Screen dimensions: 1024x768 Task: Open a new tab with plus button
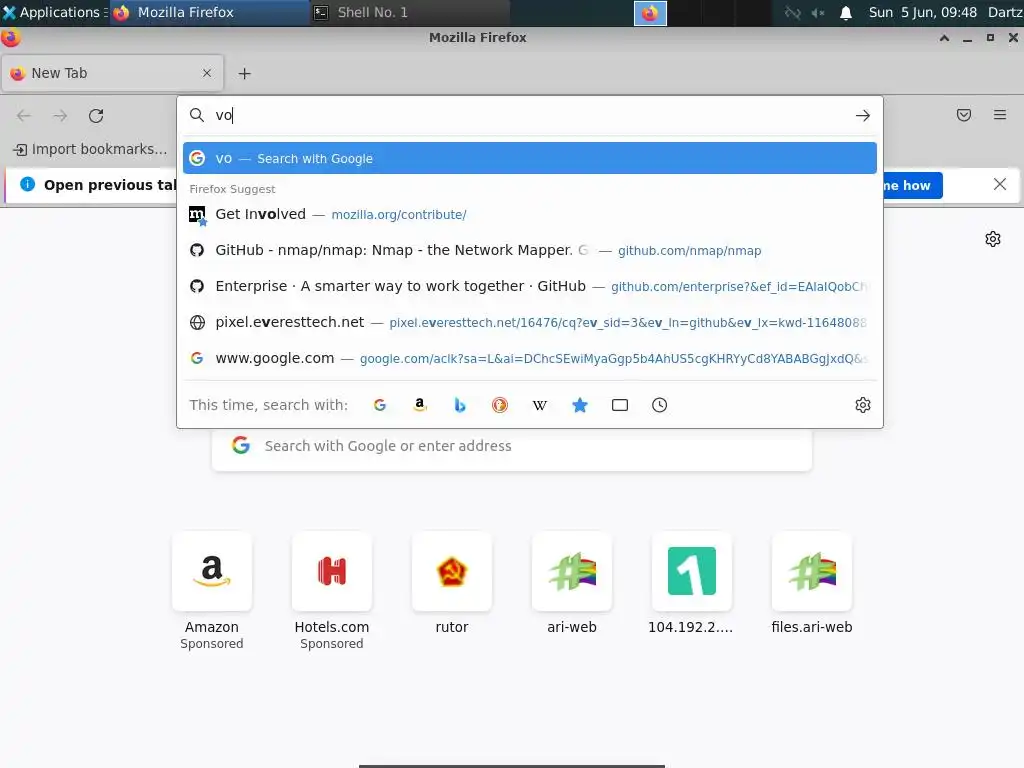244,74
